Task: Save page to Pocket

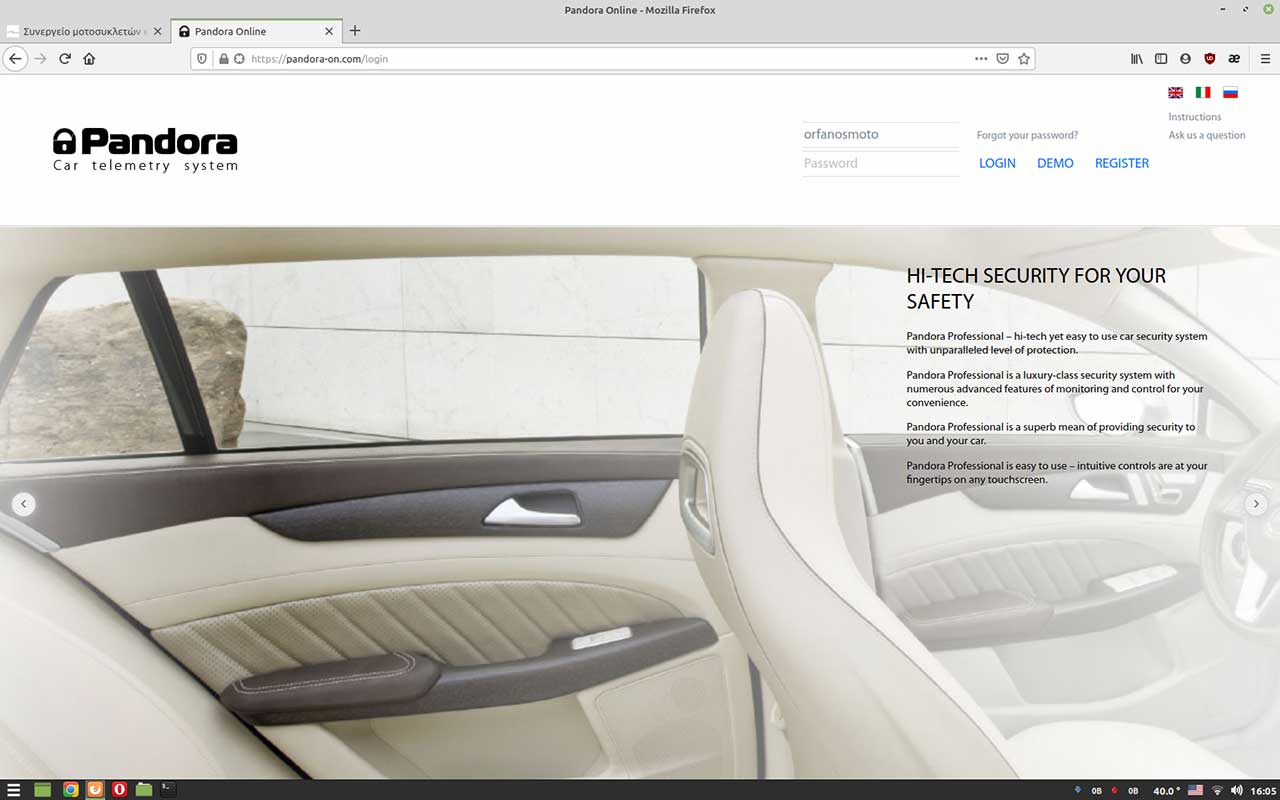Action: (x=1002, y=59)
